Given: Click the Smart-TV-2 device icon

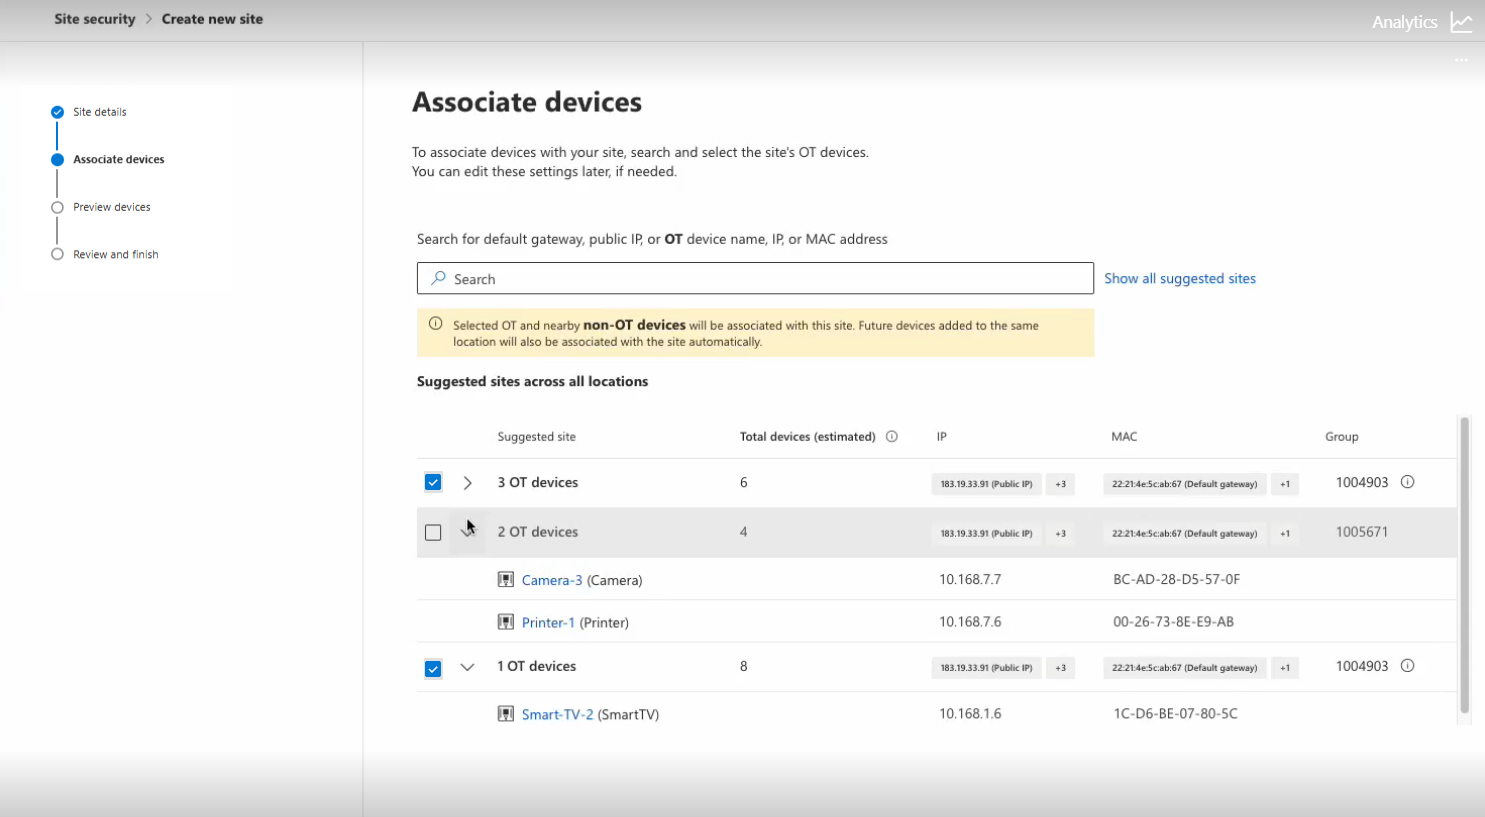Looking at the screenshot, I should [x=506, y=714].
